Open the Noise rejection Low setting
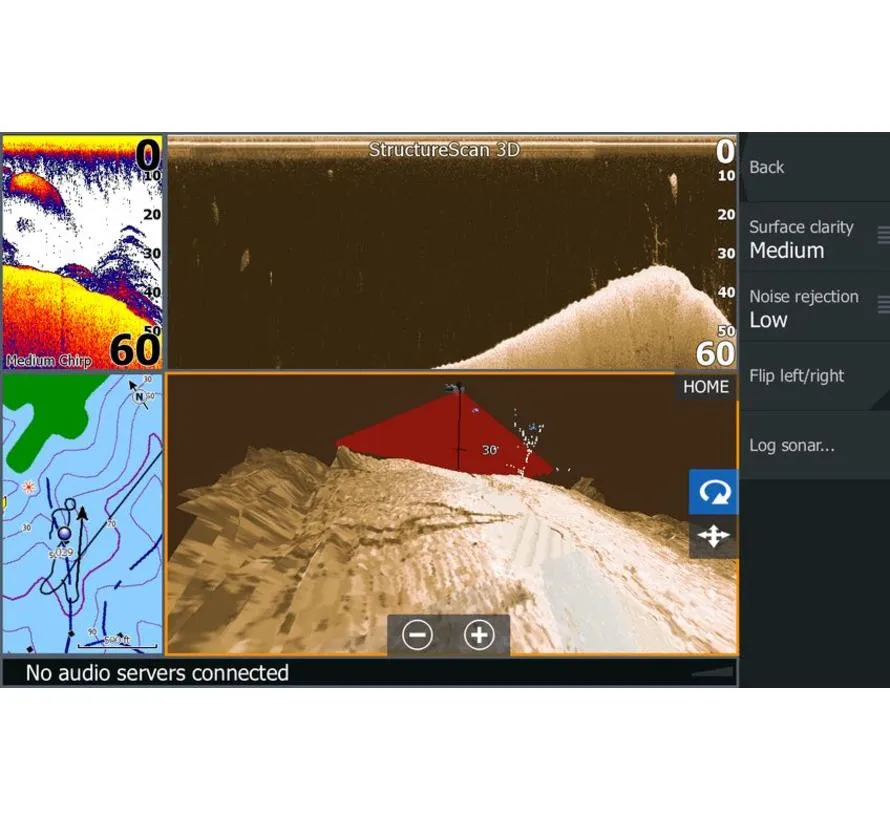 [815, 308]
